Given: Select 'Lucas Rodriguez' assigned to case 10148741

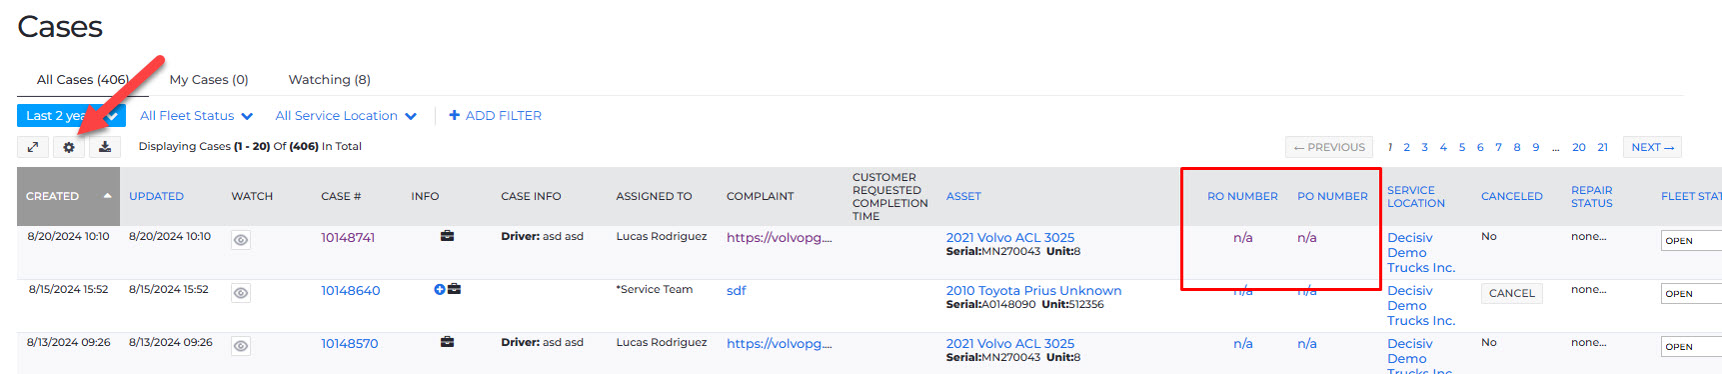Looking at the screenshot, I should [x=661, y=237].
